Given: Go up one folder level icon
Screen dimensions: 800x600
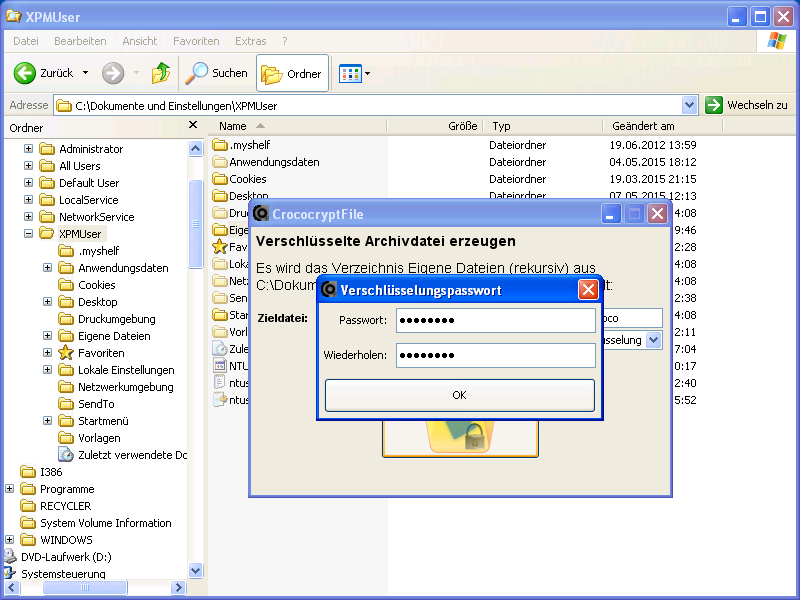Looking at the screenshot, I should [x=161, y=73].
